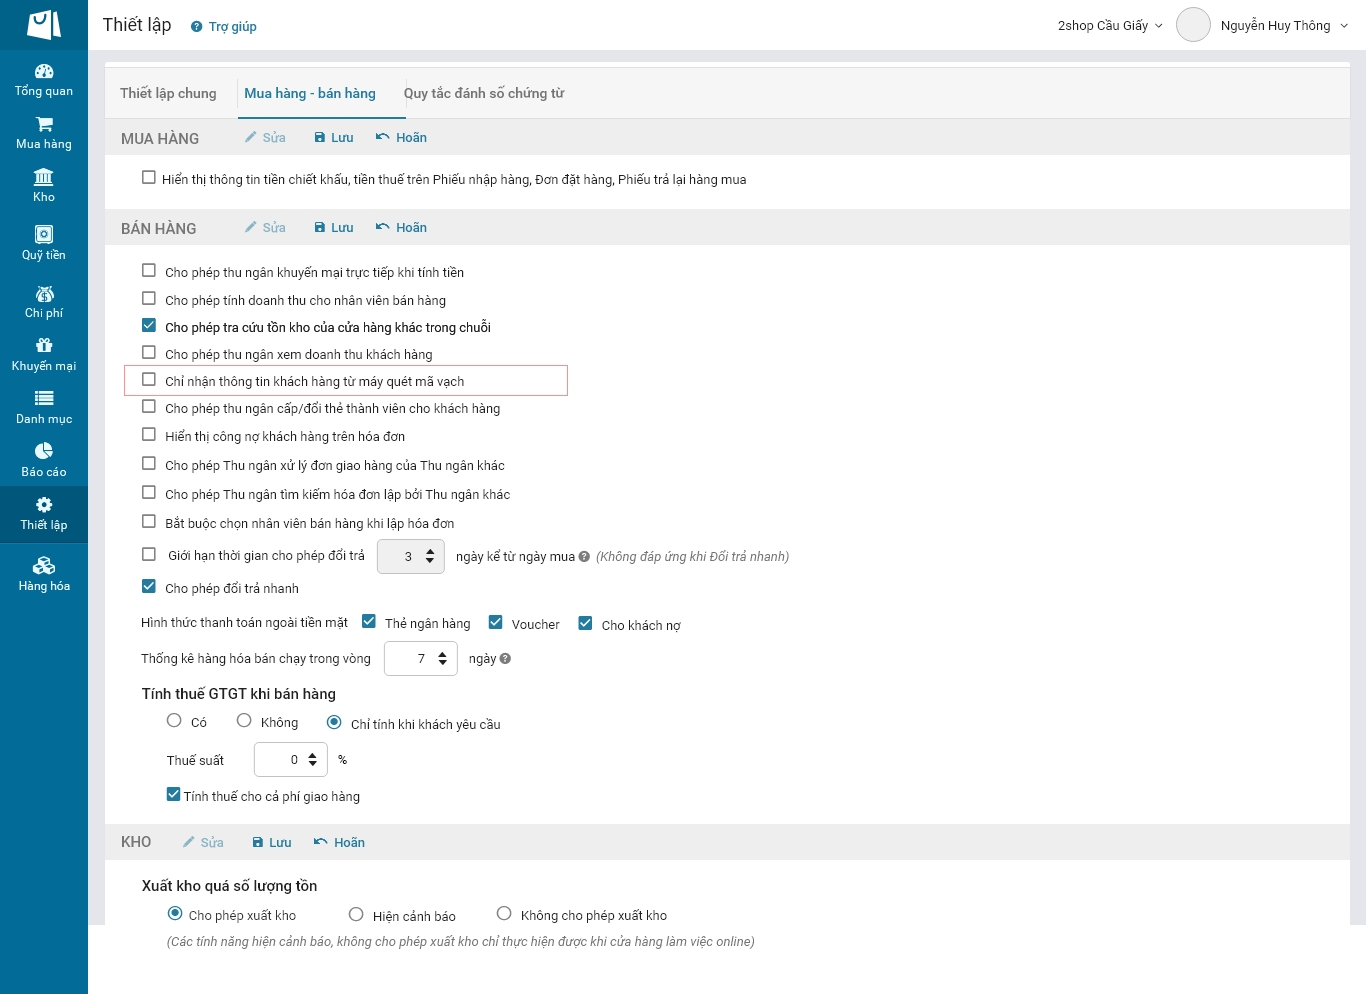The width and height of the screenshot is (1366, 994).
Task: Select Không radio for GTGT tax
Action: [244, 720]
